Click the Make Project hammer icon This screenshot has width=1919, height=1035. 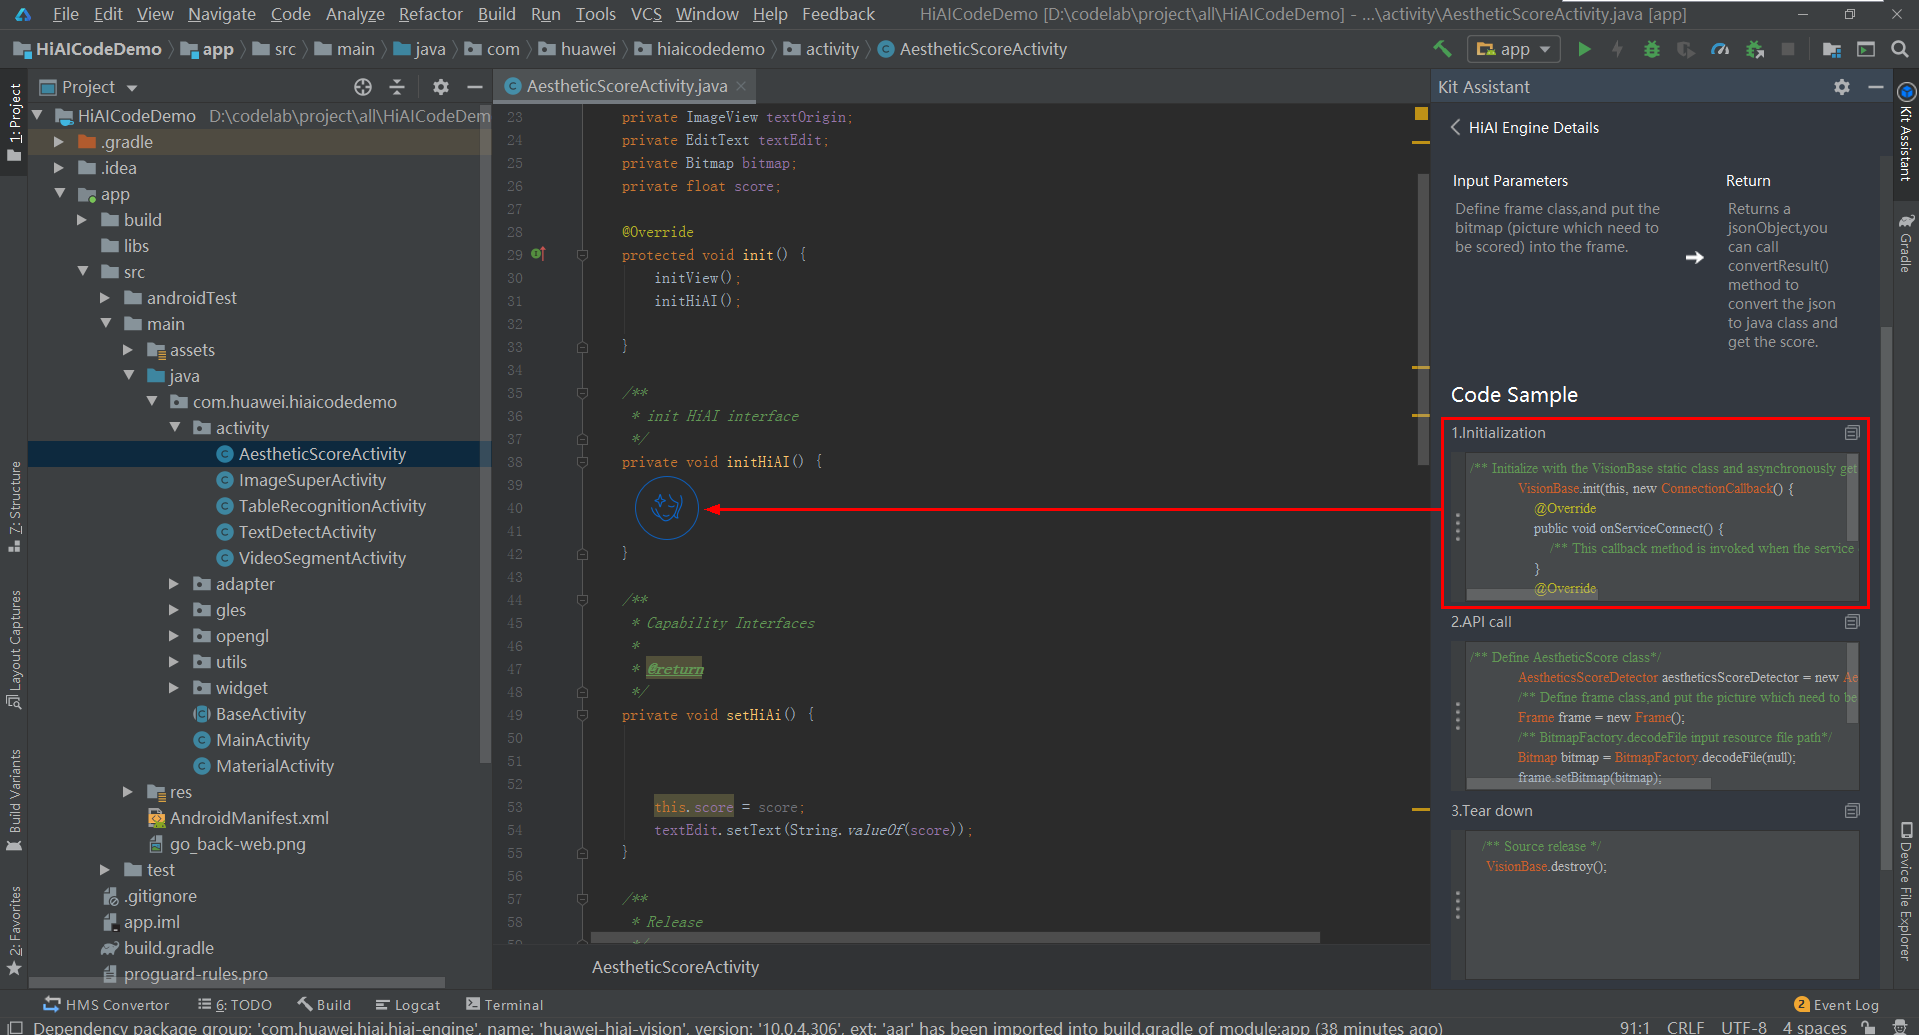(1442, 49)
